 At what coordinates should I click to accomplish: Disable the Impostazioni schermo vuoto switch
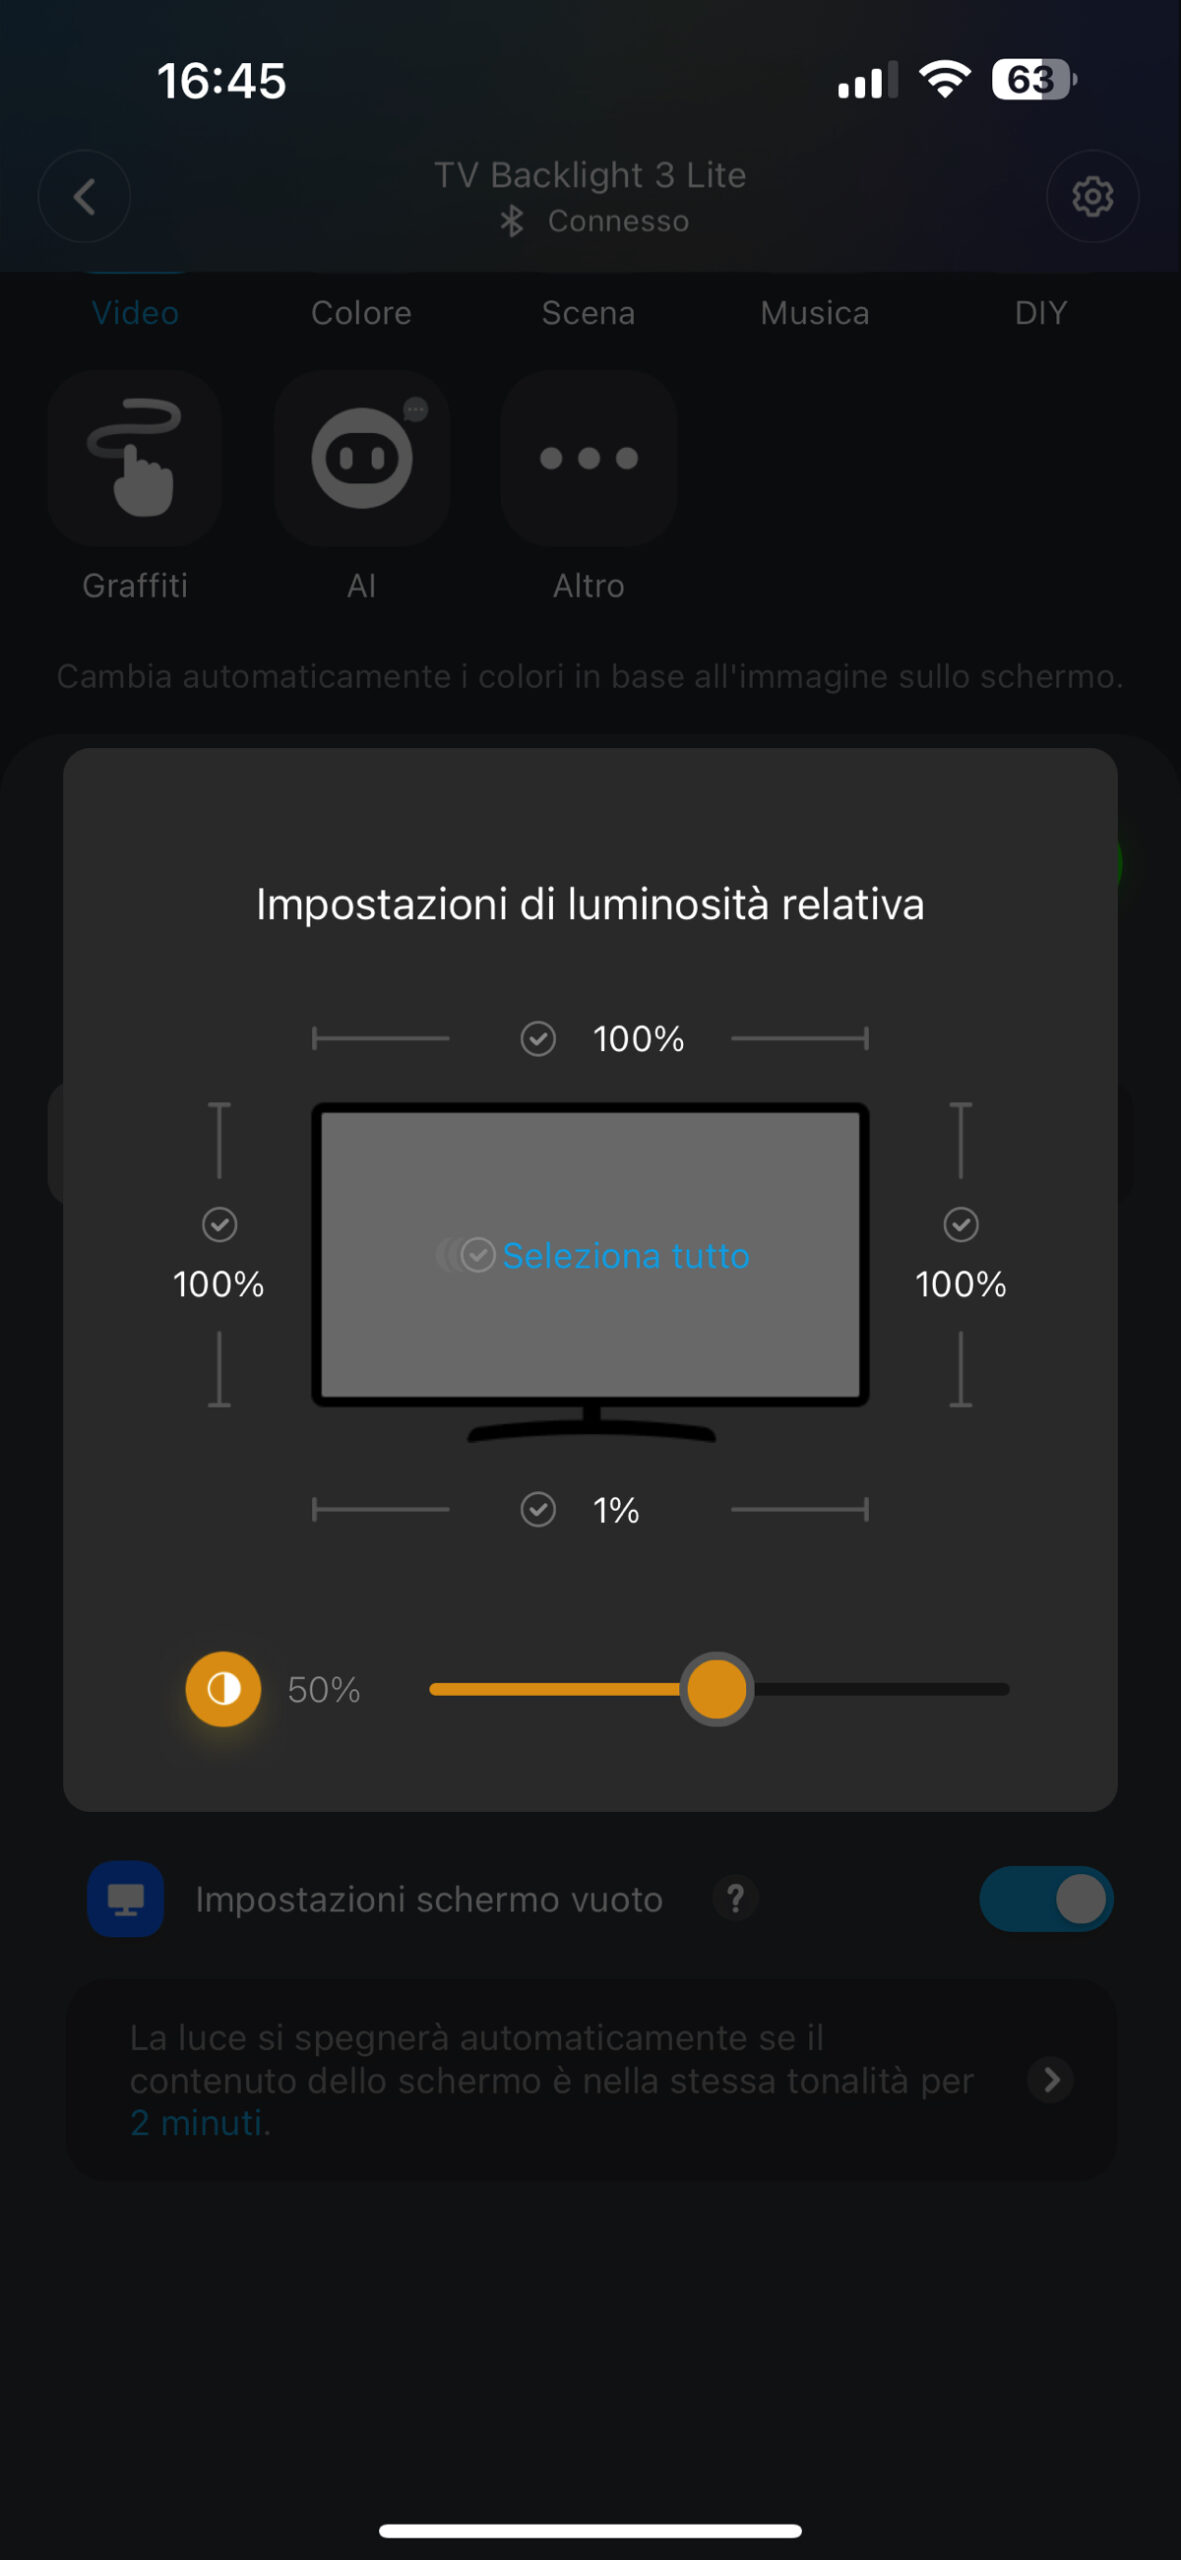click(x=1046, y=1898)
